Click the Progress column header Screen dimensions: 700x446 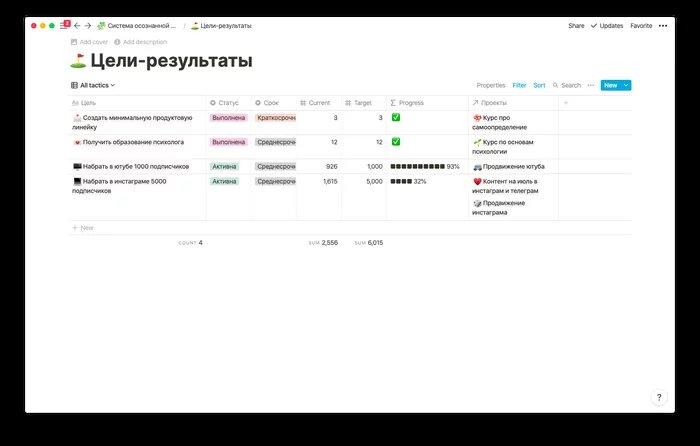click(x=427, y=103)
